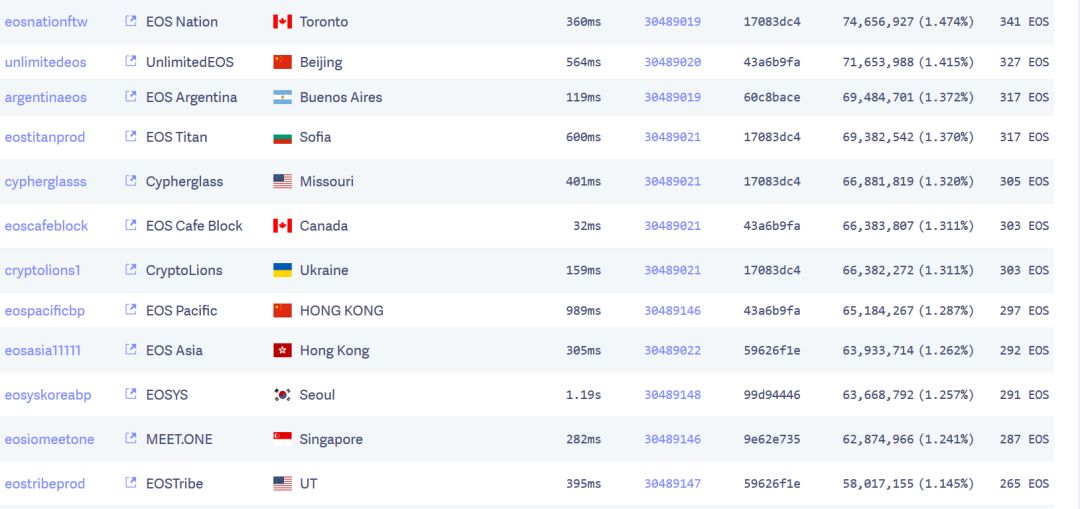Click the Hong Kong flag in EOS Asia row

[x=282, y=351]
